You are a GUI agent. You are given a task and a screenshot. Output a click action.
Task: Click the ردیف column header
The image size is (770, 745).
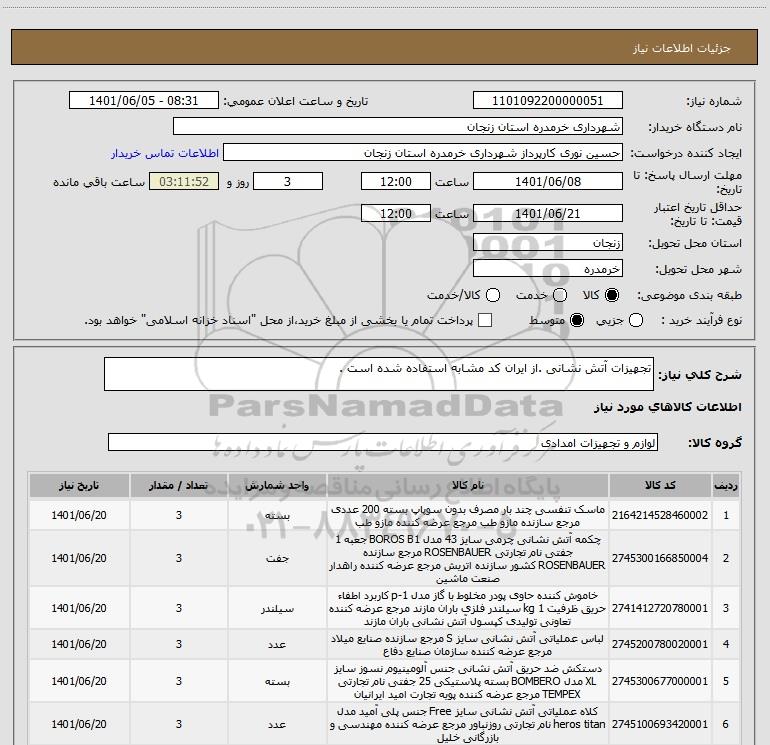(726, 486)
